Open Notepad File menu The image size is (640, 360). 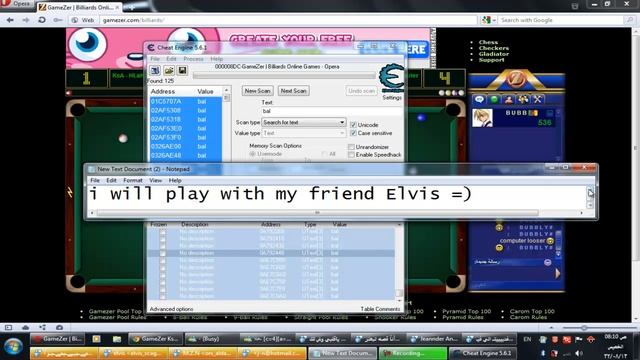click(x=95, y=180)
